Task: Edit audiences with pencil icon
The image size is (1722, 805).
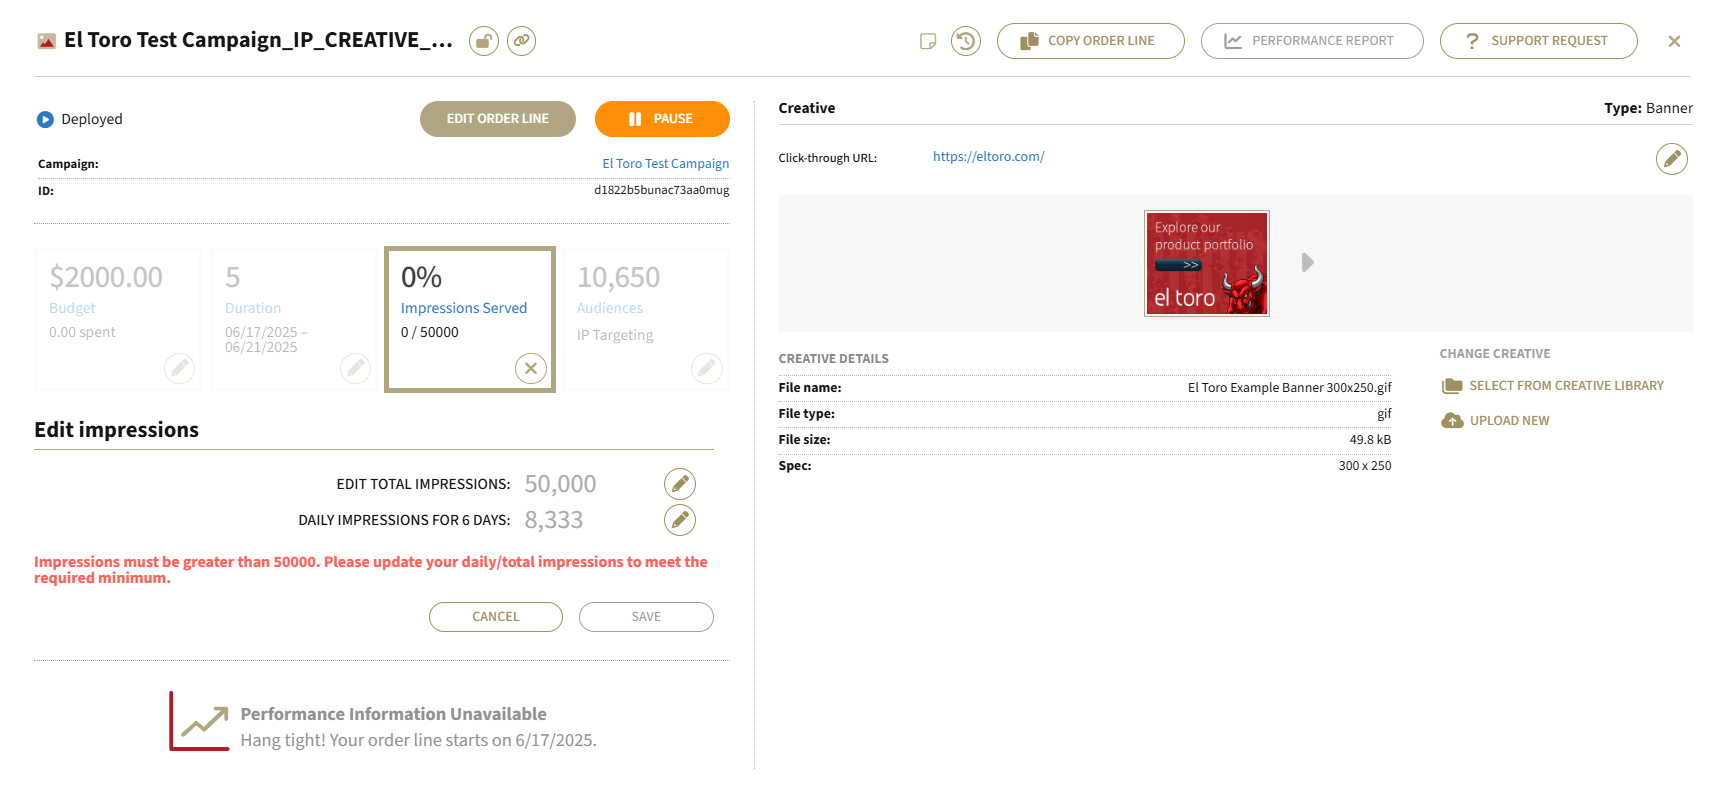Action: click(707, 368)
